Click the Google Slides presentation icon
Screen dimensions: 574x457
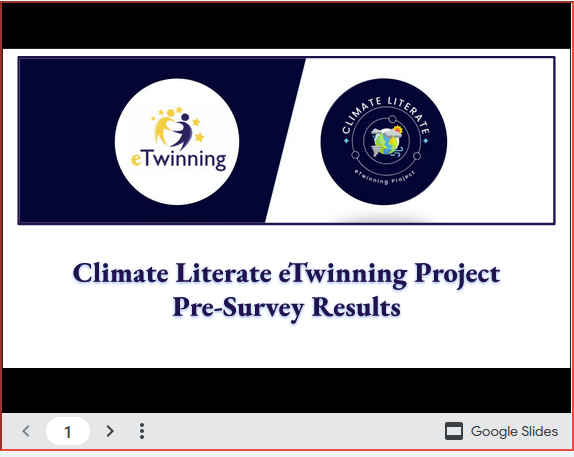[454, 431]
